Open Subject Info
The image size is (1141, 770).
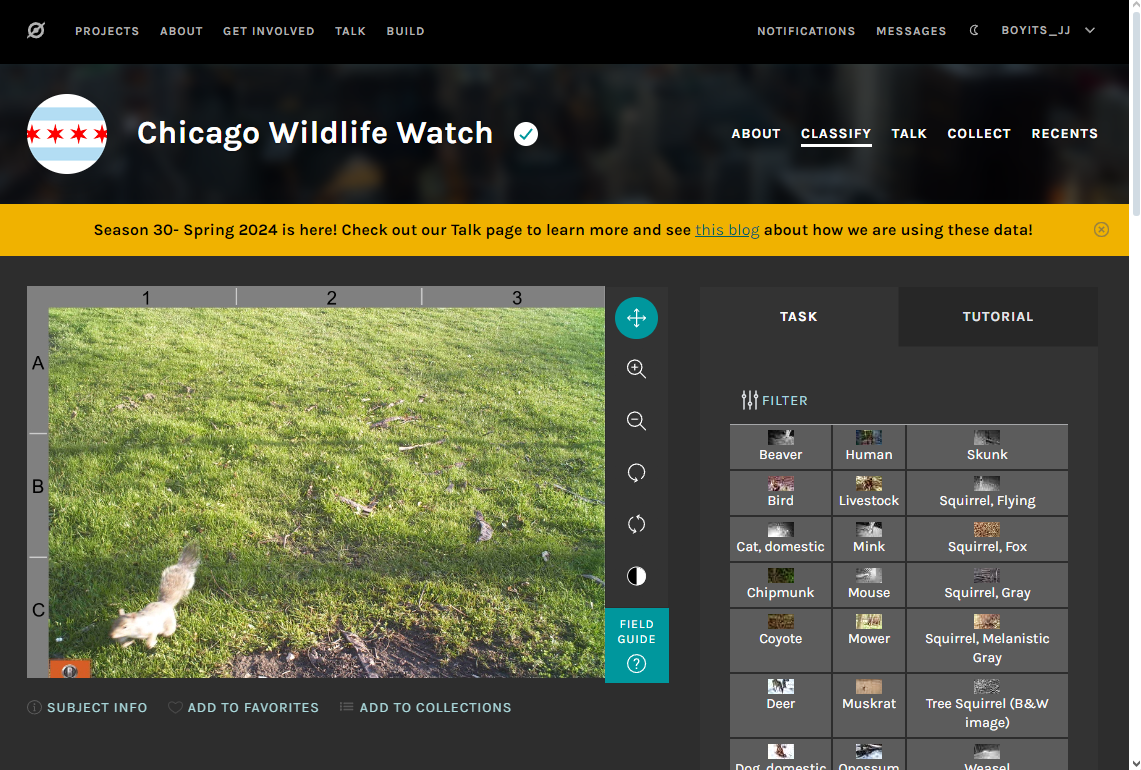pyautogui.click(x=87, y=707)
